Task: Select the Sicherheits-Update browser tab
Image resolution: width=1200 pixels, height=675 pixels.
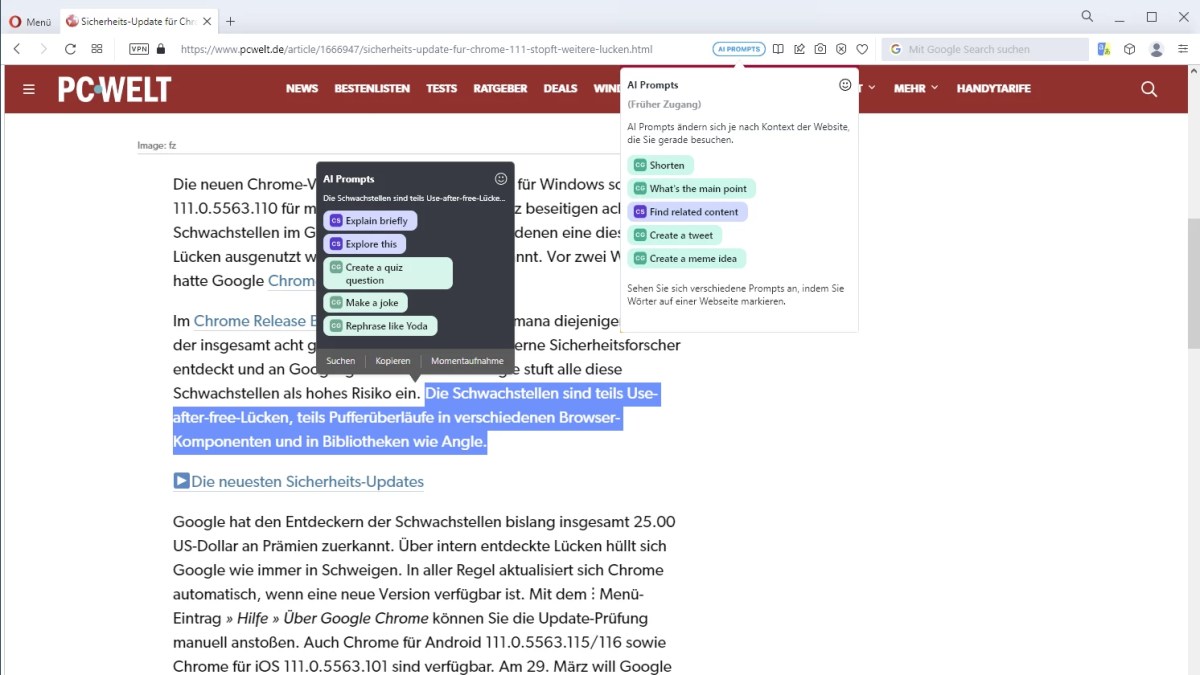Action: (137, 21)
